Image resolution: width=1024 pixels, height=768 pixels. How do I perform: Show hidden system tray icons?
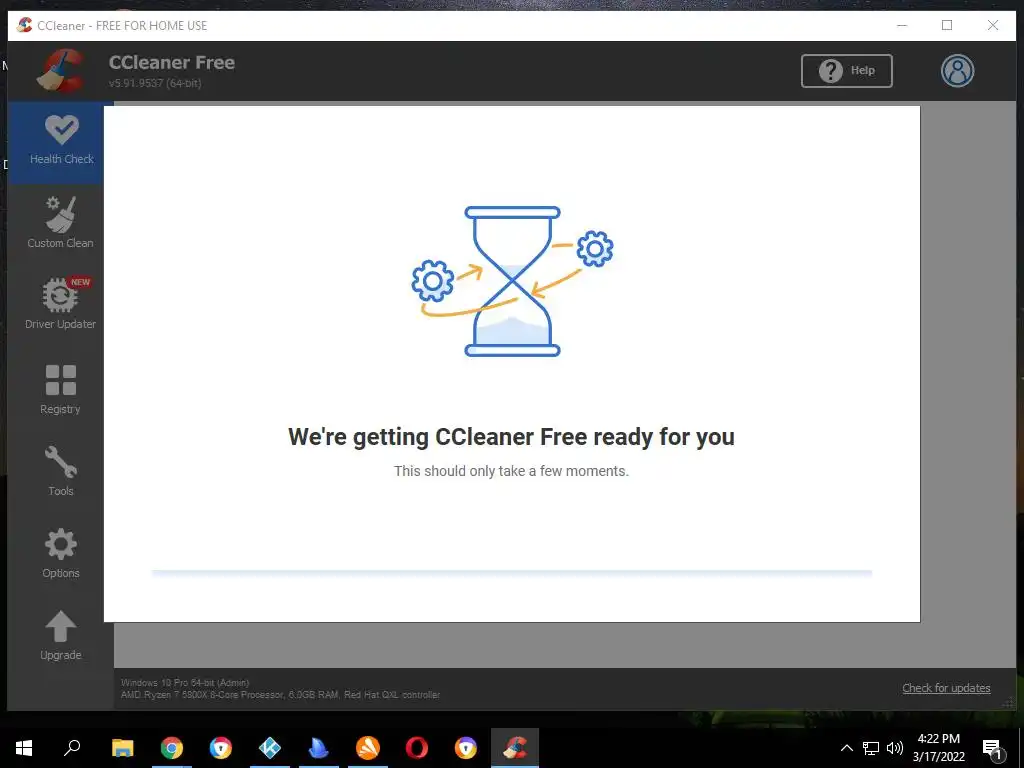coord(846,748)
